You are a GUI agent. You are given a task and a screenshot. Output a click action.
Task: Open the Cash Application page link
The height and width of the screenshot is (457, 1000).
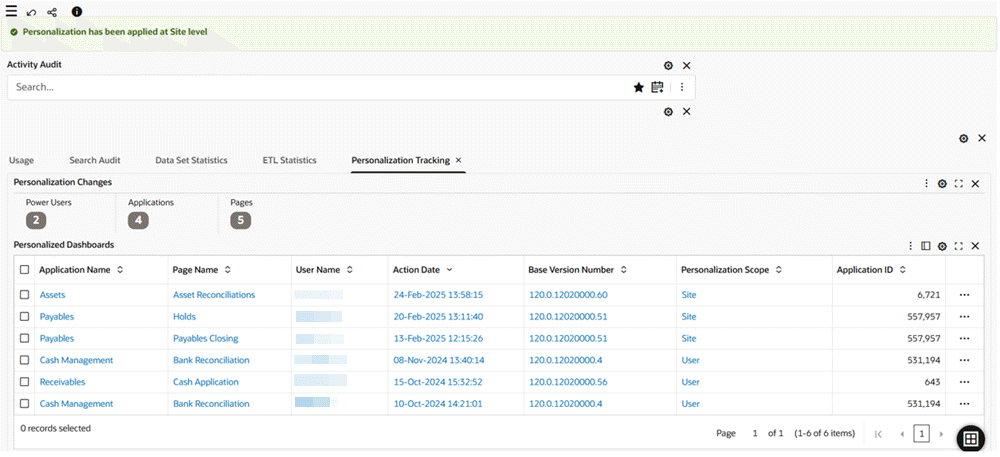[205, 382]
